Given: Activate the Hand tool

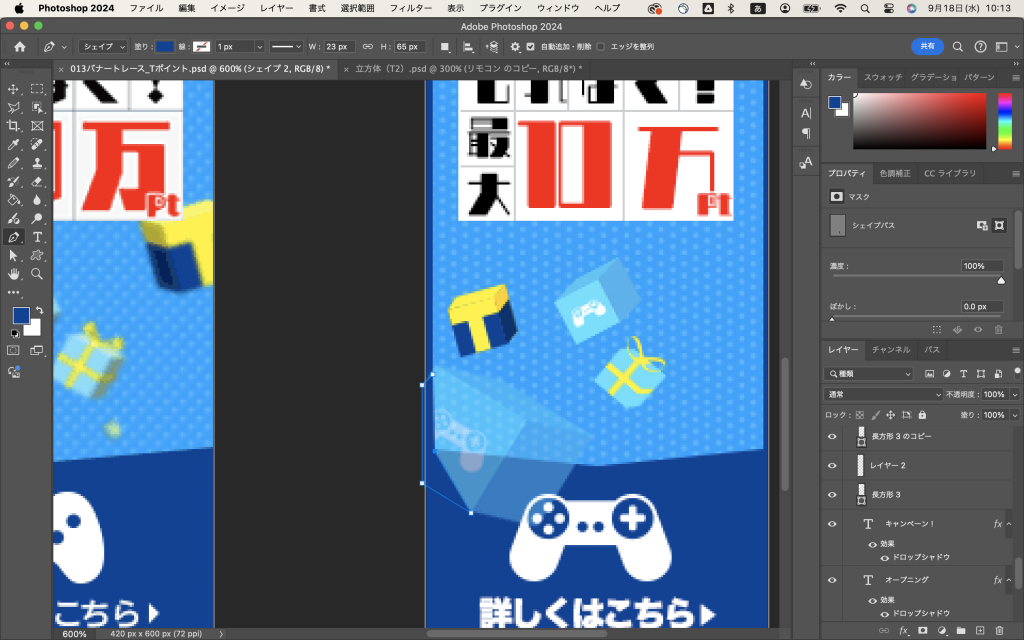Looking at the screenshot, I should tap(14, 273).
